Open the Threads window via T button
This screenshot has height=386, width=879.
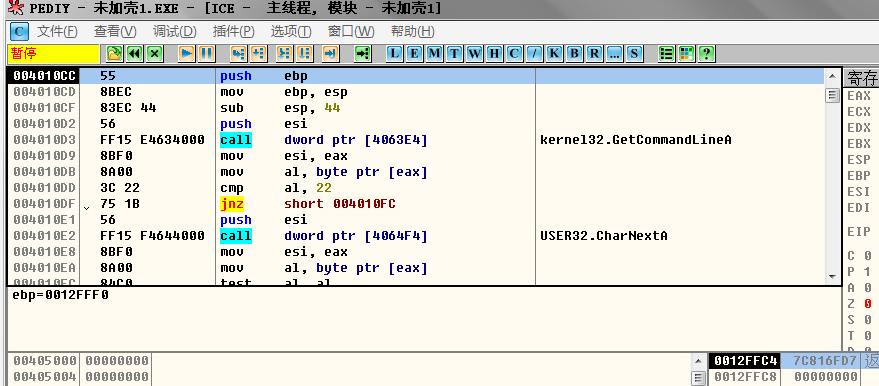pos(455,54)
